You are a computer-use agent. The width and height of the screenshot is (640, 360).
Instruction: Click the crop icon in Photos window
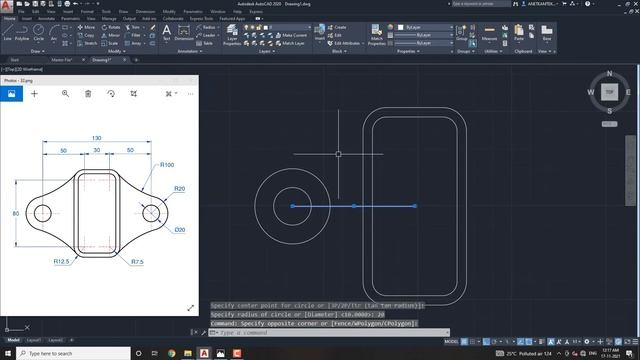[x=133, y=94]
